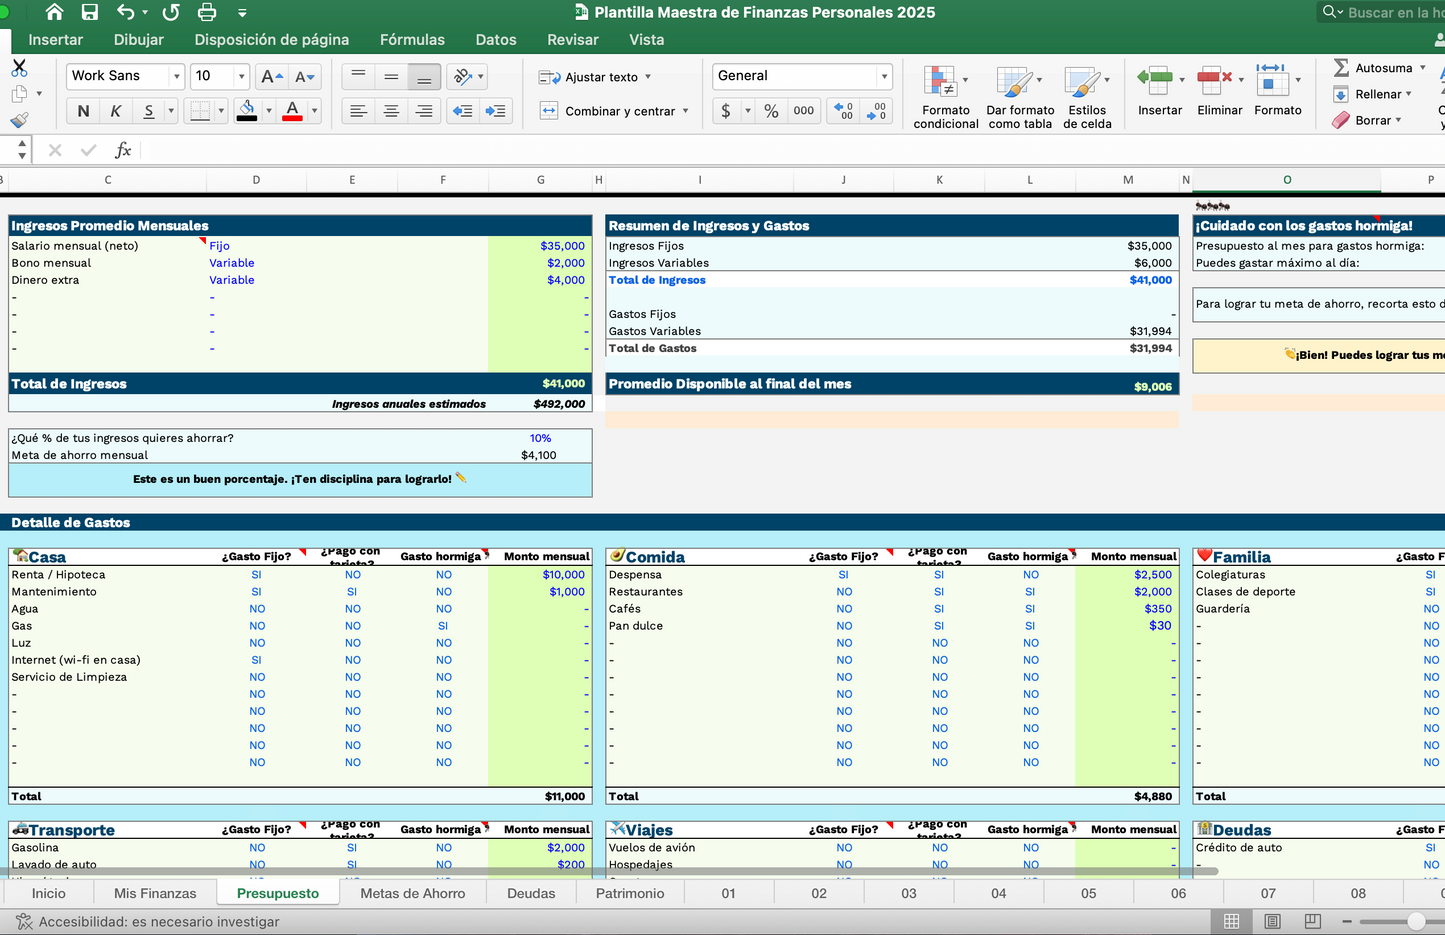Viewport: 1445px width, 935px height.
Task: Toggle italic with the K button
Action: (116, 111)
